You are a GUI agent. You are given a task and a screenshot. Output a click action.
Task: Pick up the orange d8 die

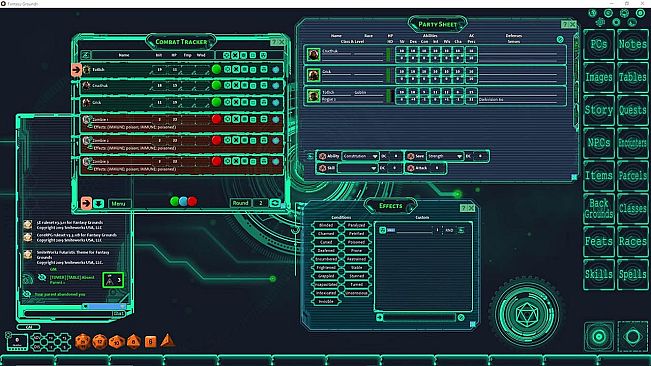point(134,342)
